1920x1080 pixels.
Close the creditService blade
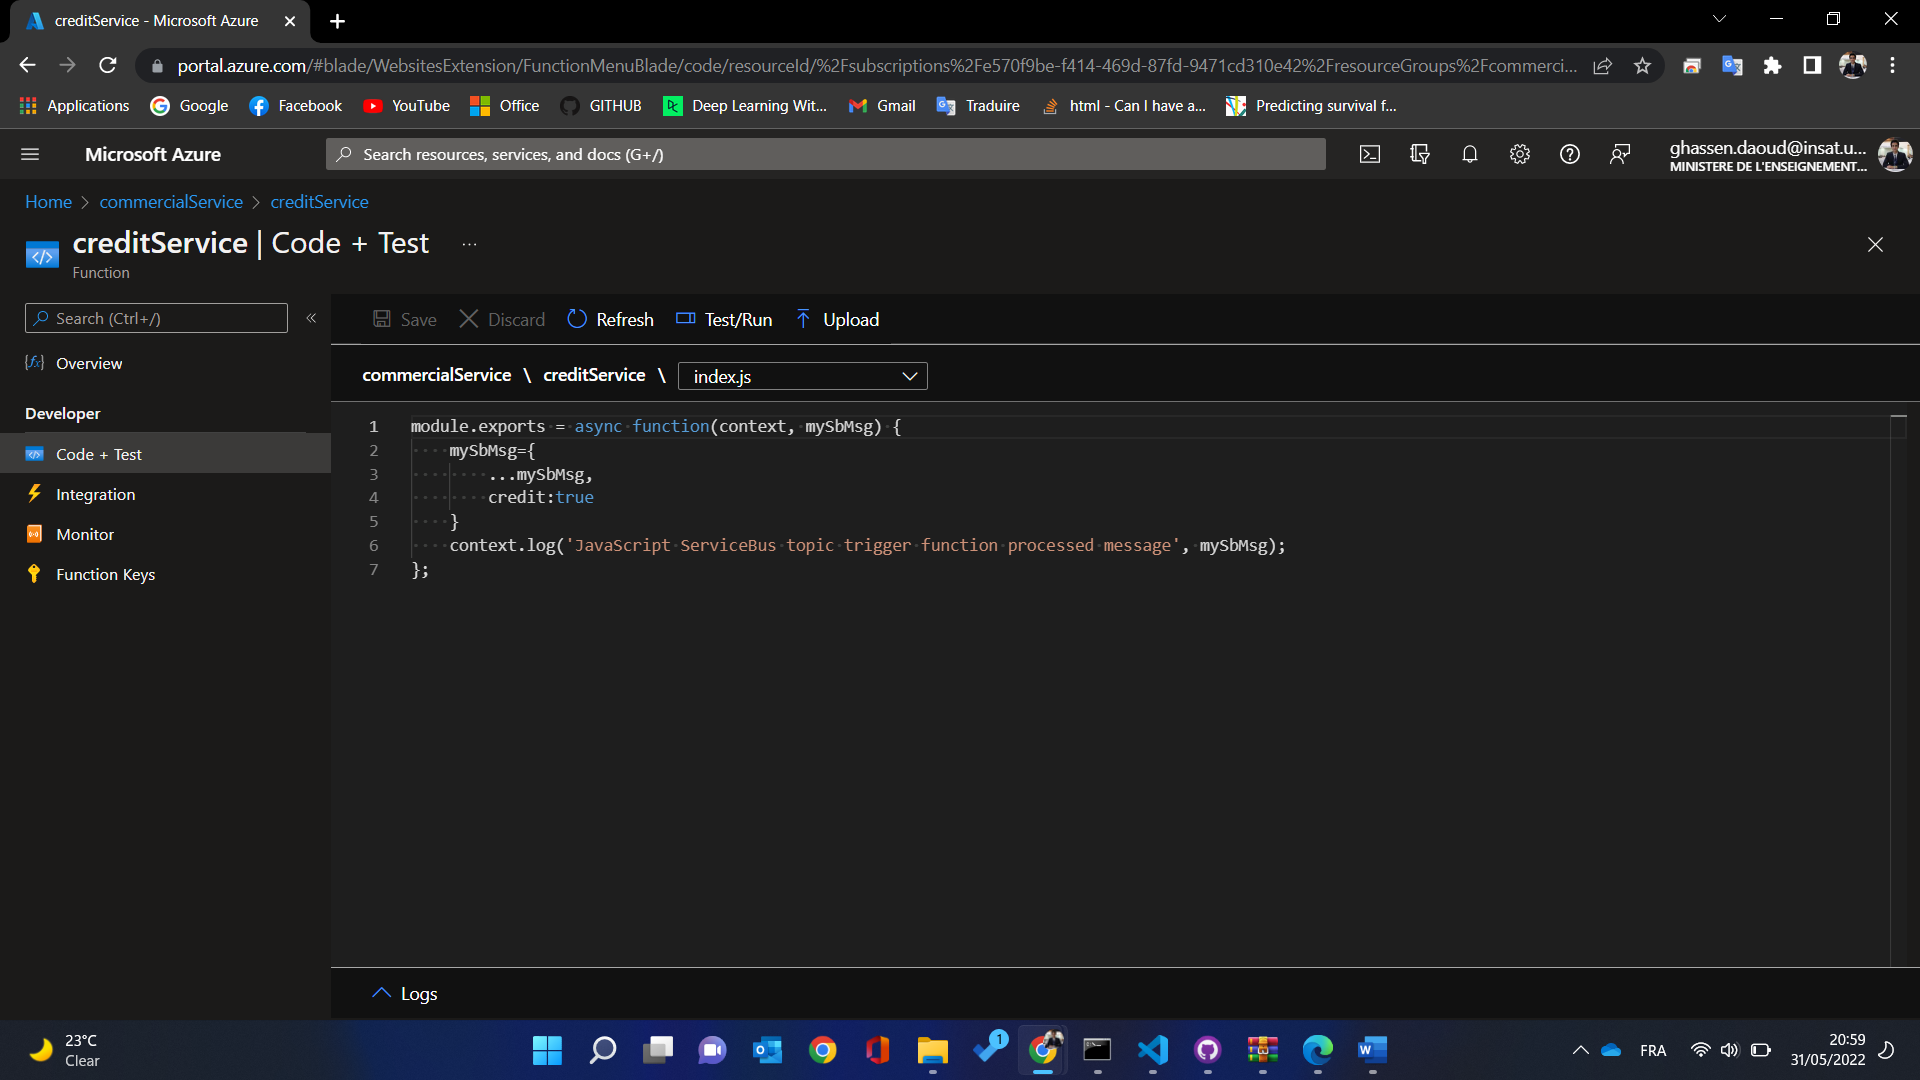tap(1875, 245)
